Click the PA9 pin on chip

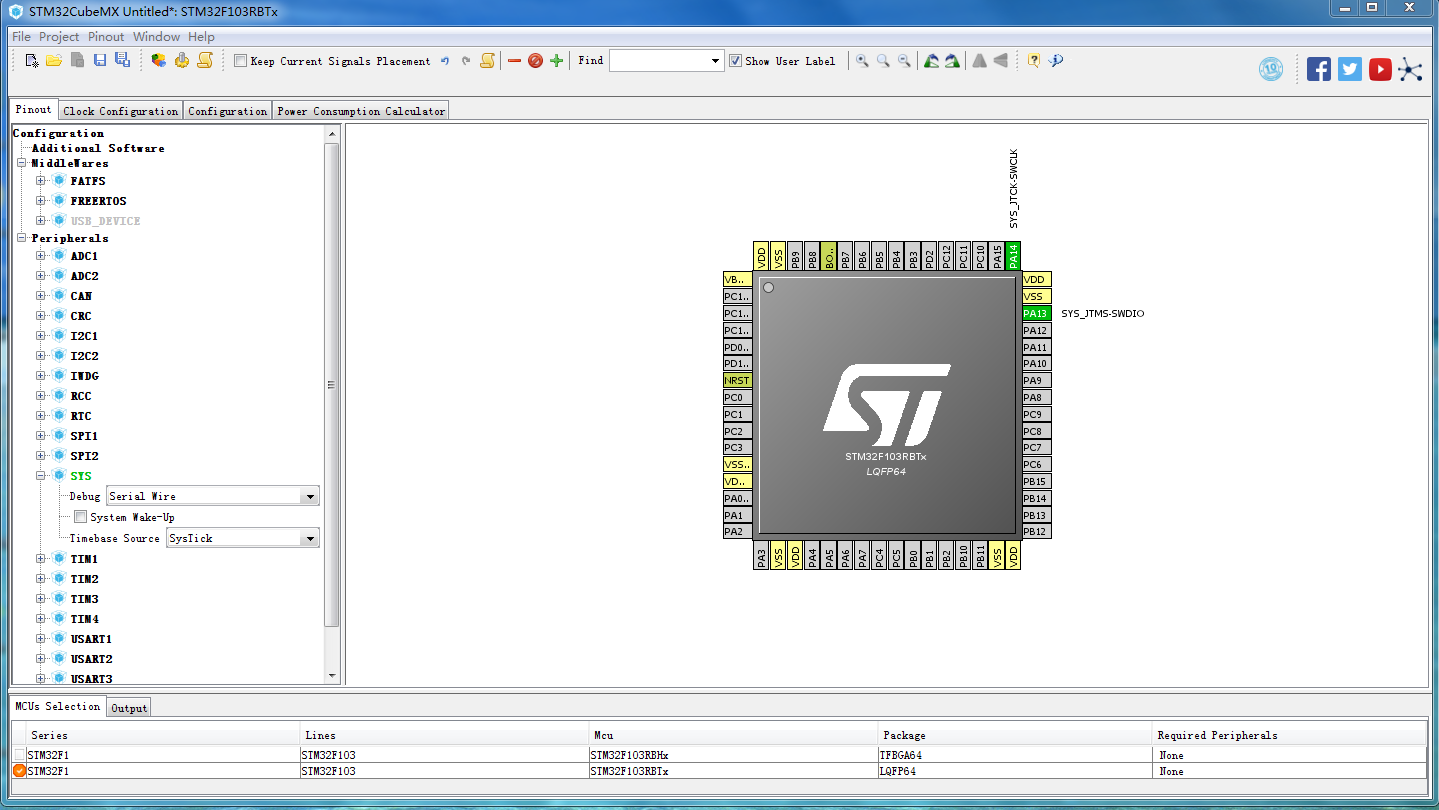[x=1036, y=380]
